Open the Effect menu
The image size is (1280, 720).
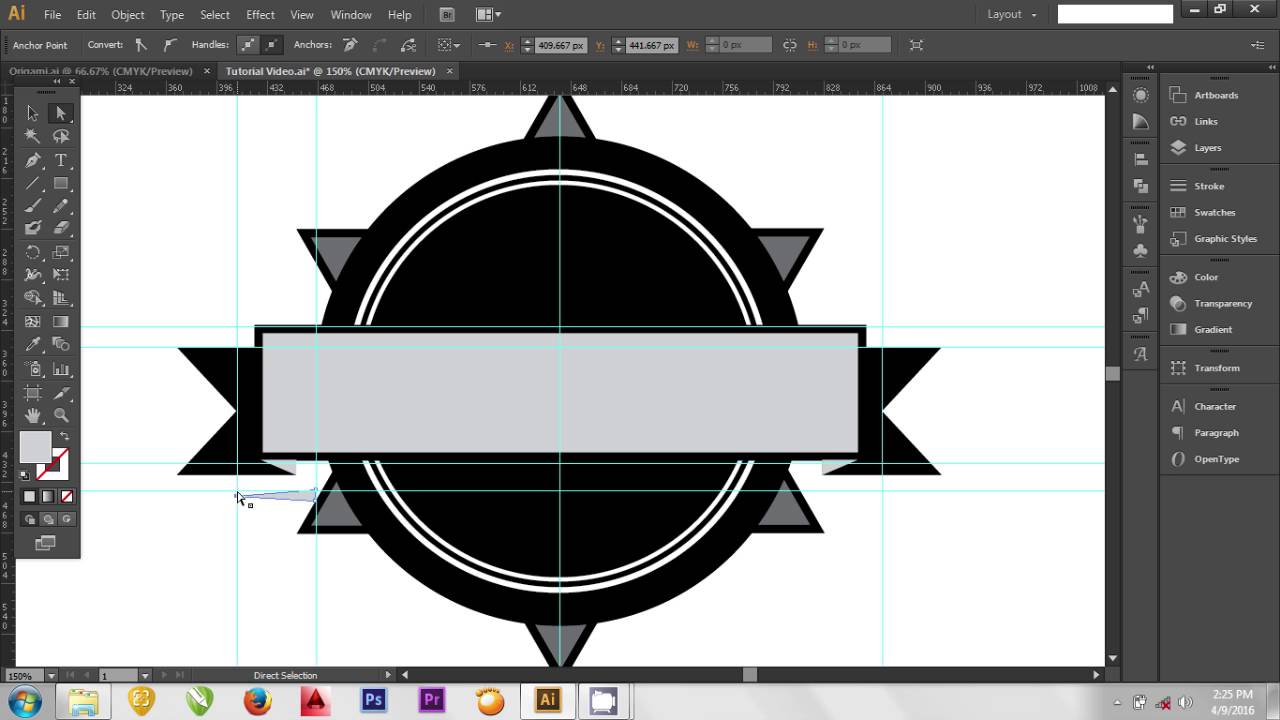(x=260, y=15)
